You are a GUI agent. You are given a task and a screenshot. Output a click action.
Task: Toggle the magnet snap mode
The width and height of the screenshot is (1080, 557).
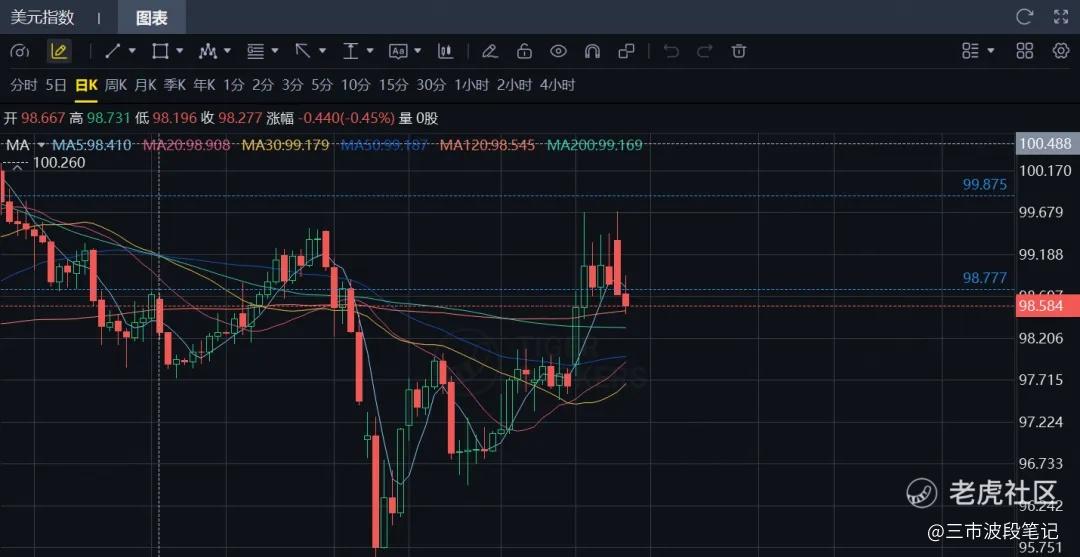click(x=592, y=51)
